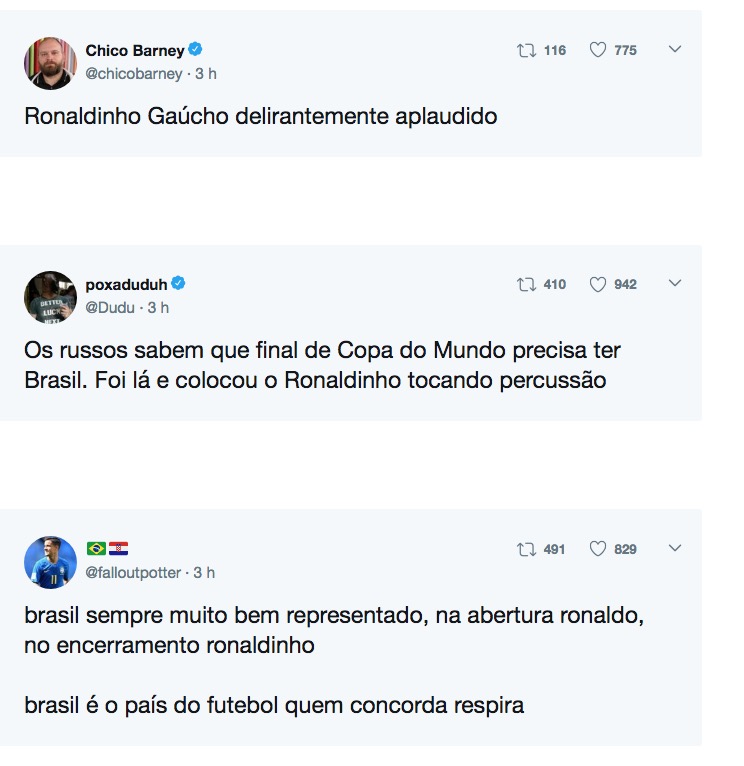Open more options for poxaduduh's tweet
The width and height of the screenshot is (744, 766).
[x=675, y=283]
